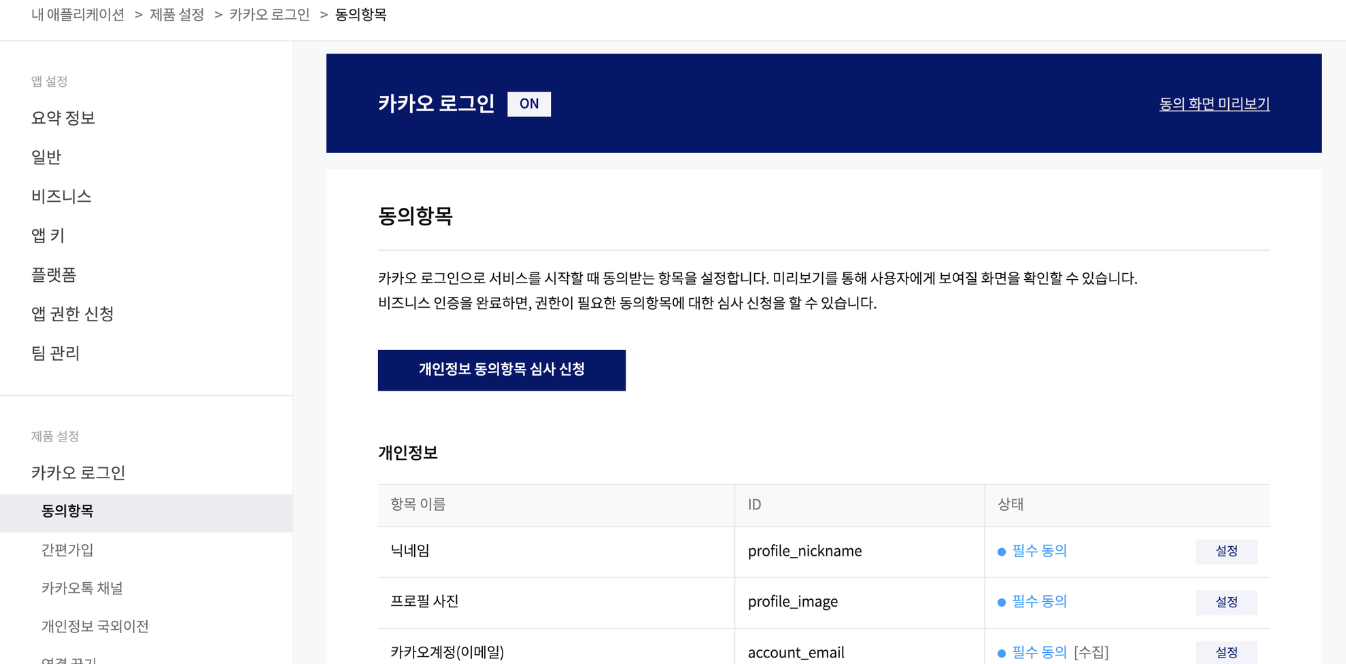Click the 앱 설정 sidebar label
The width and height of the screenshot is (1346, 664).
click(50, 82)
